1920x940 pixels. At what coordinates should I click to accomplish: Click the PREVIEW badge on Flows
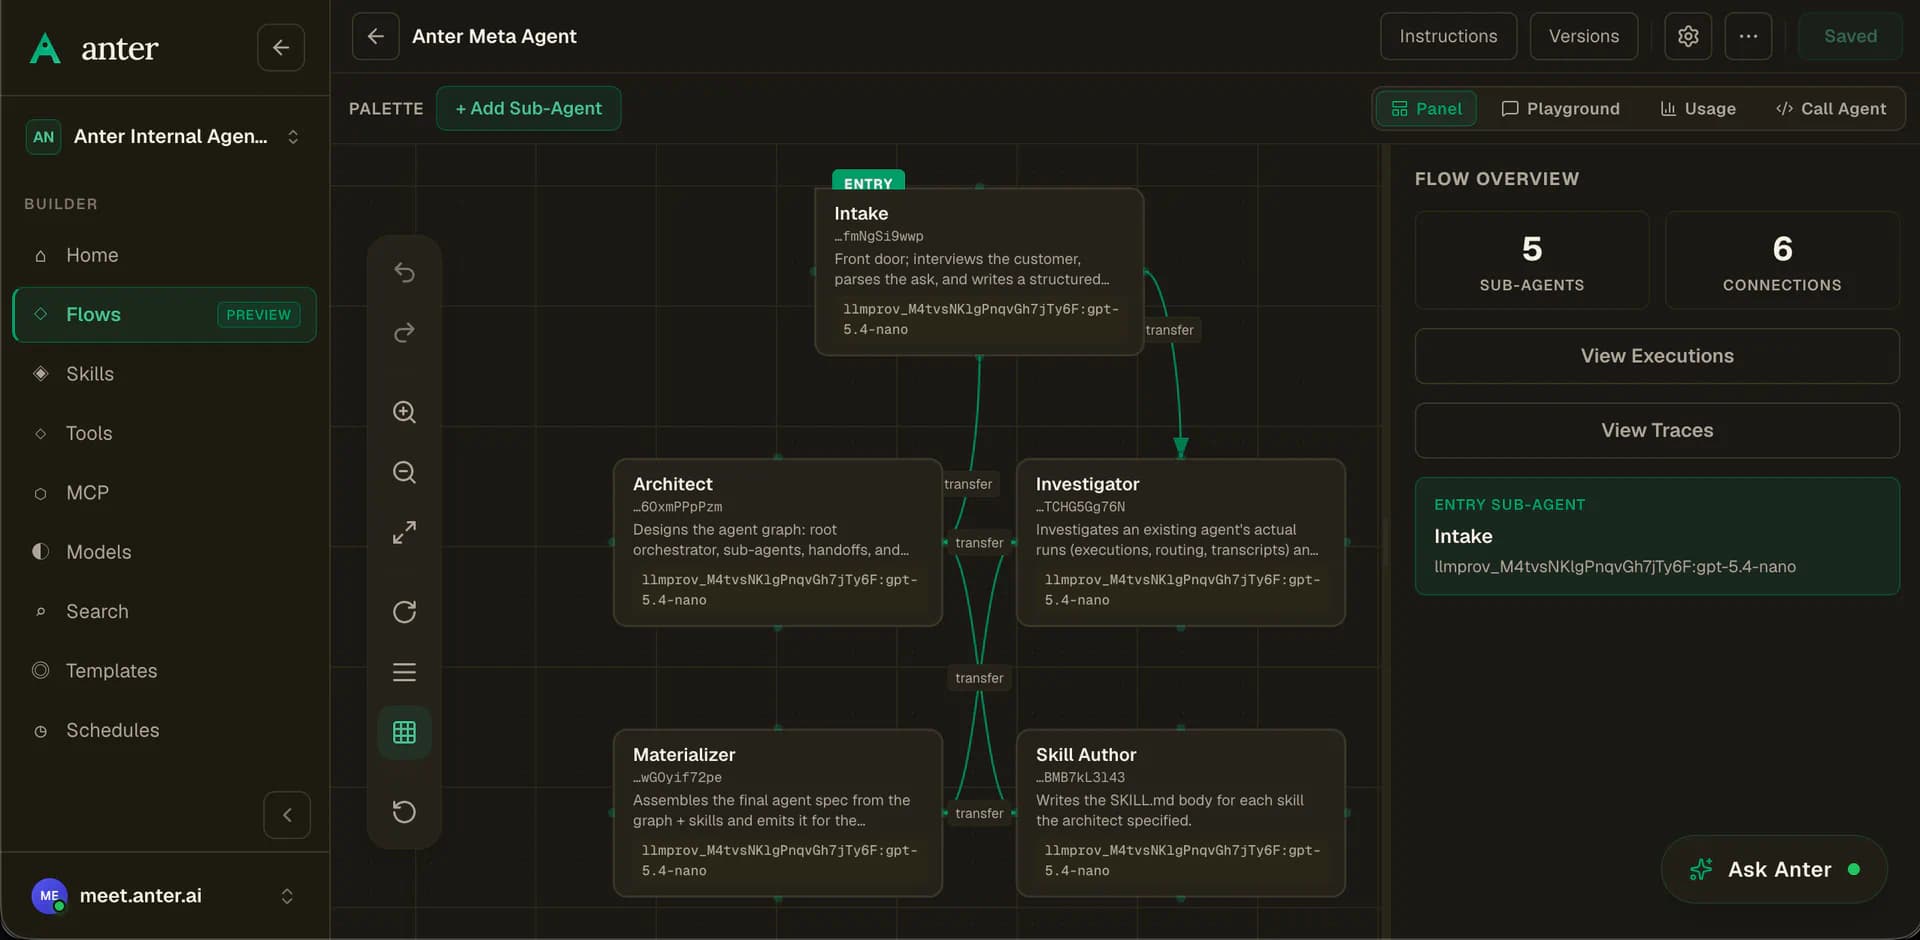[x=259, y=315]
